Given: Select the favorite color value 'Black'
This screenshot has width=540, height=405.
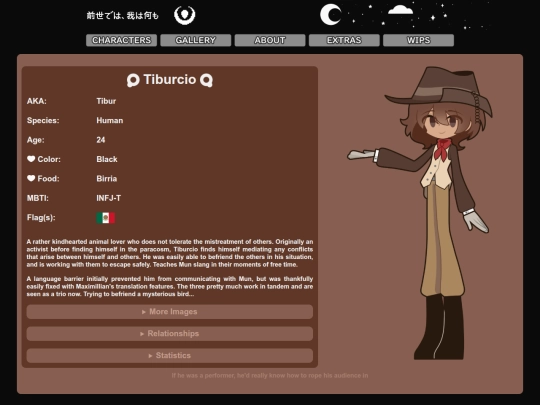Looking at the screenshot, I should (x=107, y=159).
